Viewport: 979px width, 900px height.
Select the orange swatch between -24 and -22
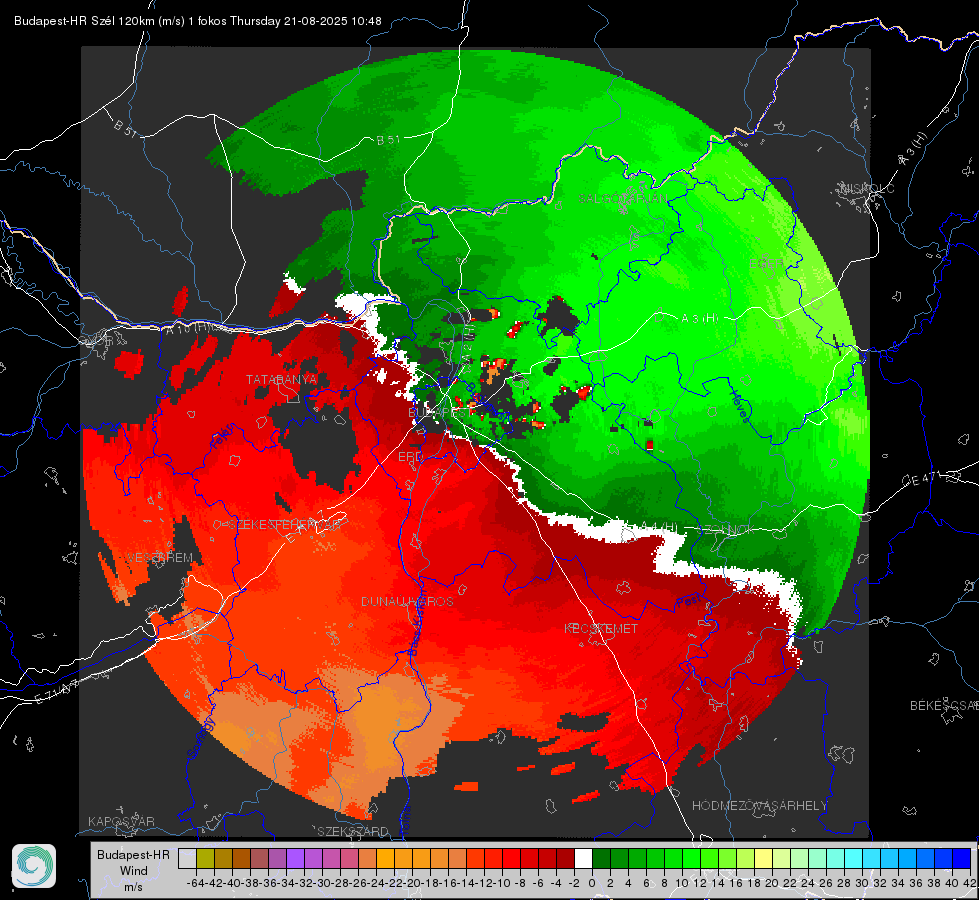(385, 858)
